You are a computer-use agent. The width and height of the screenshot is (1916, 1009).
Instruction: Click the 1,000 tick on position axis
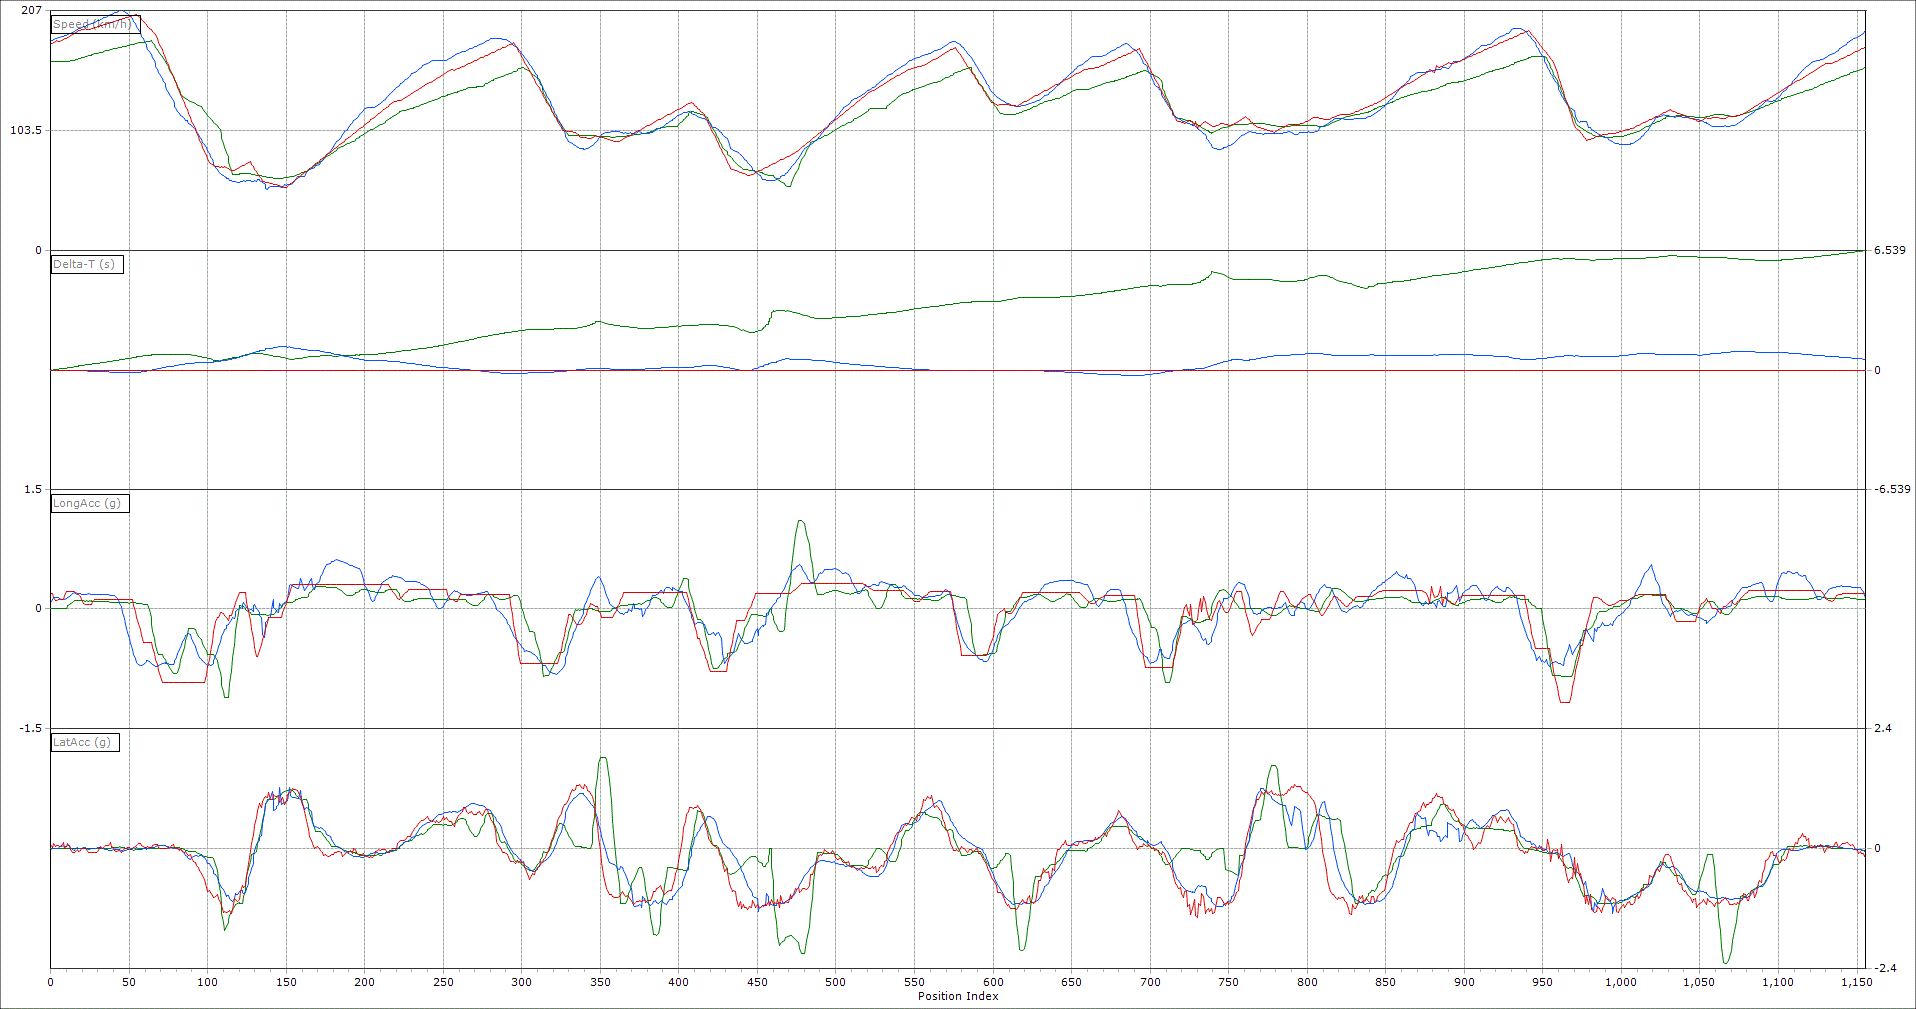(x=1620, y=982)
